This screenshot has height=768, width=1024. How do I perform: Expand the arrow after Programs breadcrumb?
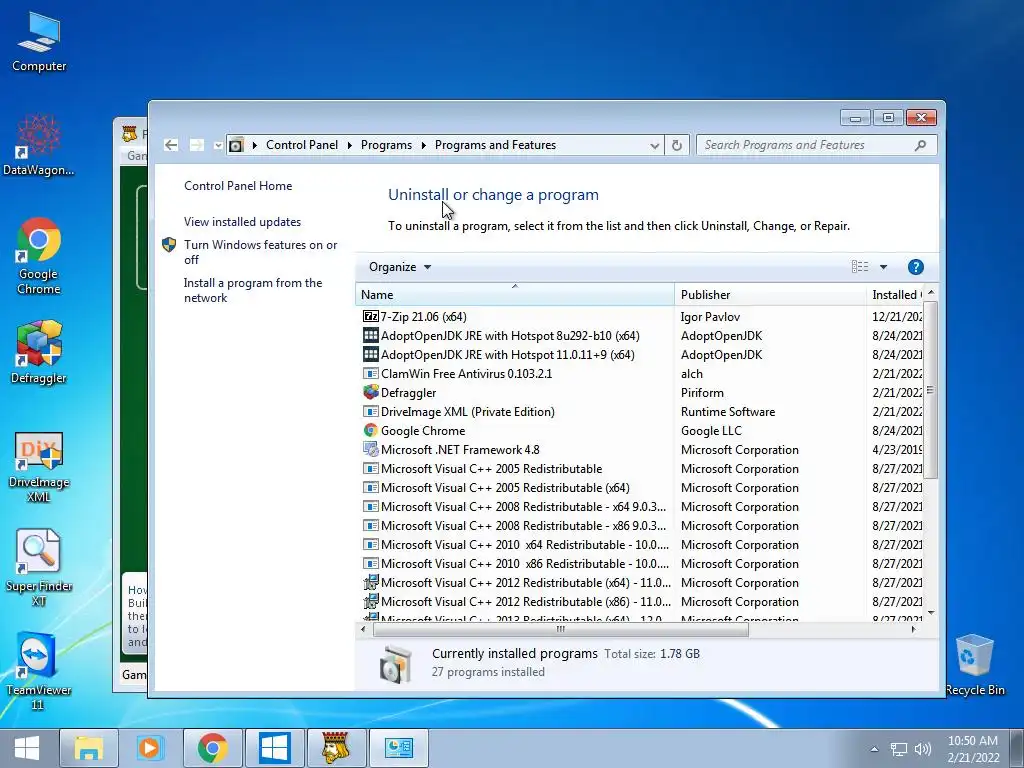[x=423, y=145]
